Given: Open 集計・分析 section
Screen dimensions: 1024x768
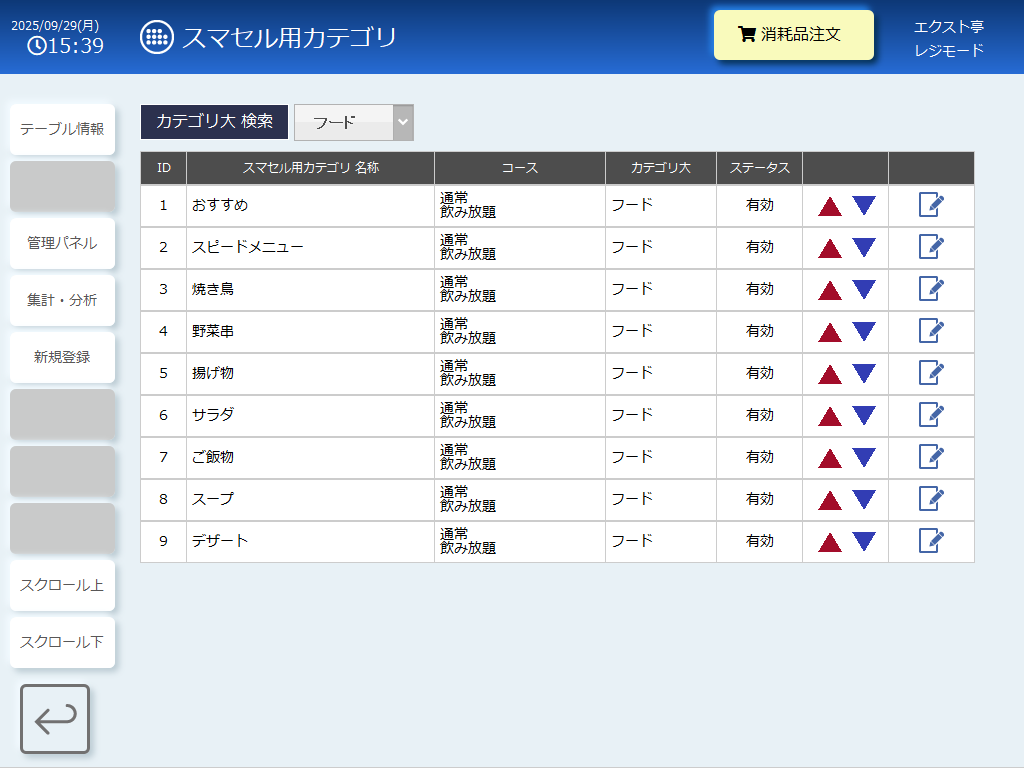Looking at the screenshot, I should pos(62,300).
